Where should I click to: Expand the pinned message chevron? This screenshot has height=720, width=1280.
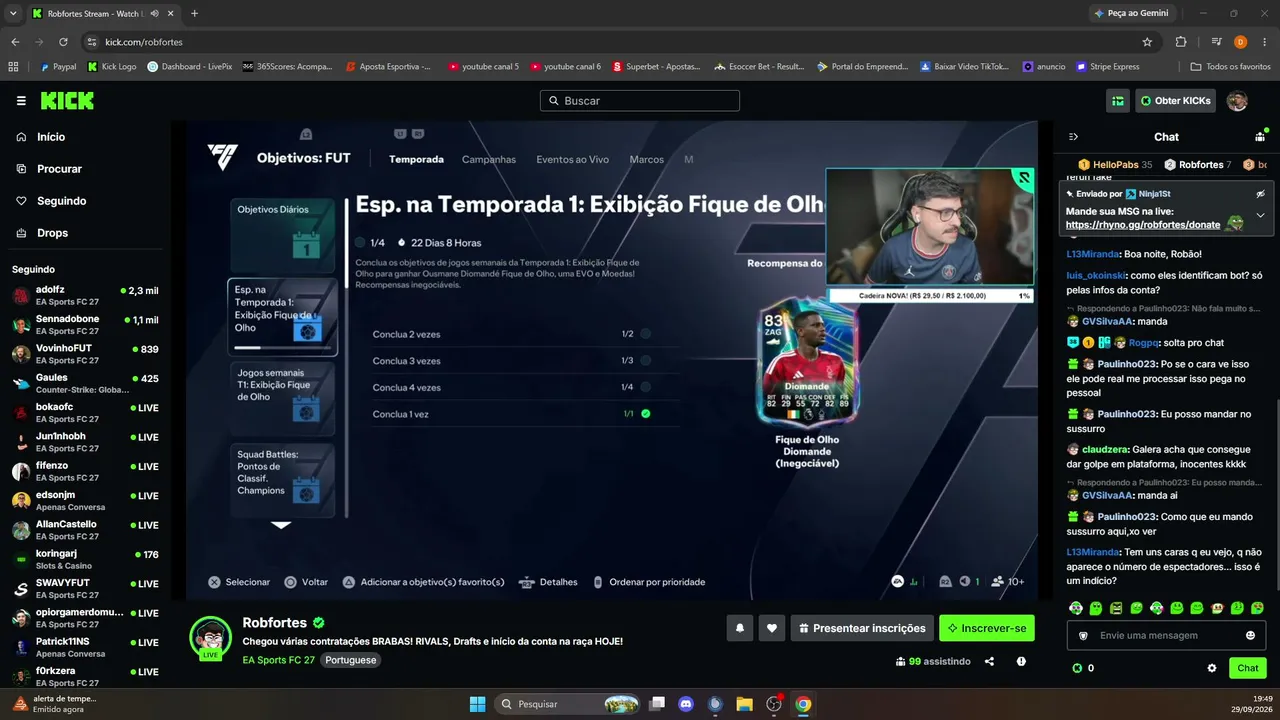1260,215
